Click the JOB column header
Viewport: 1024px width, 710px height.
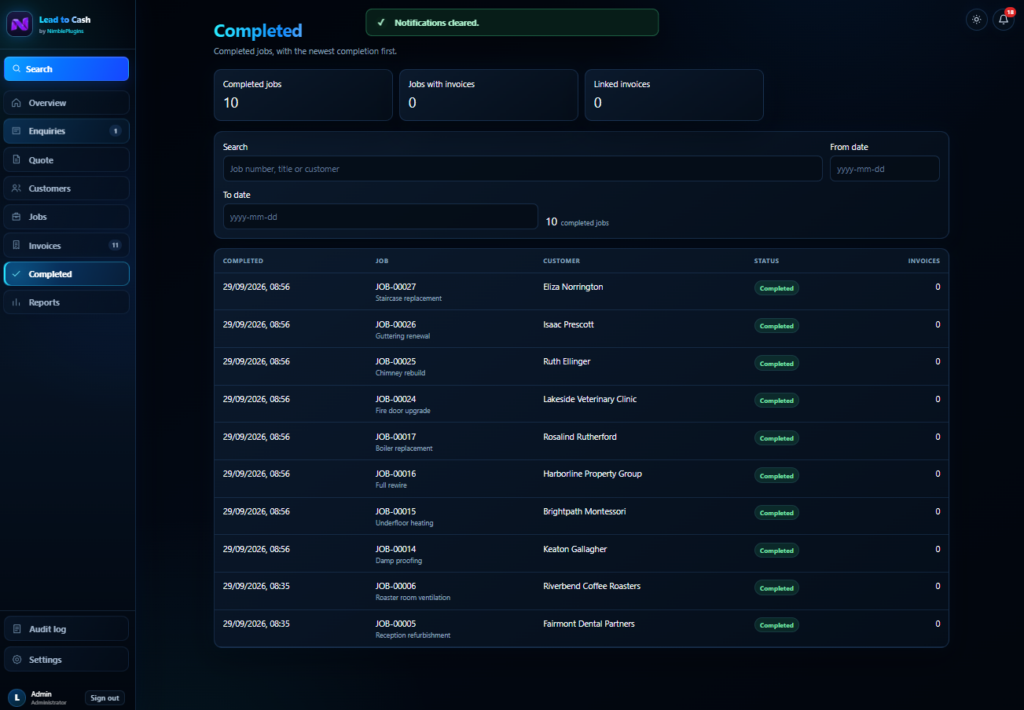pos(382,261)
